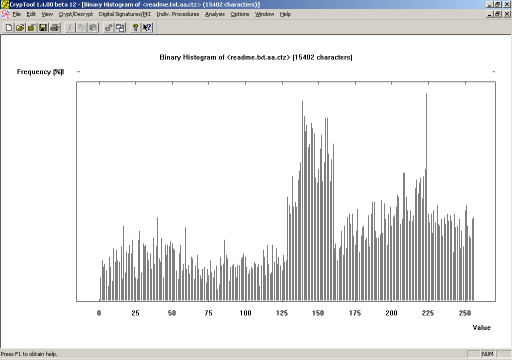
Task: Click the CrypTool document icon in menu bar
Action: point(6,14)
